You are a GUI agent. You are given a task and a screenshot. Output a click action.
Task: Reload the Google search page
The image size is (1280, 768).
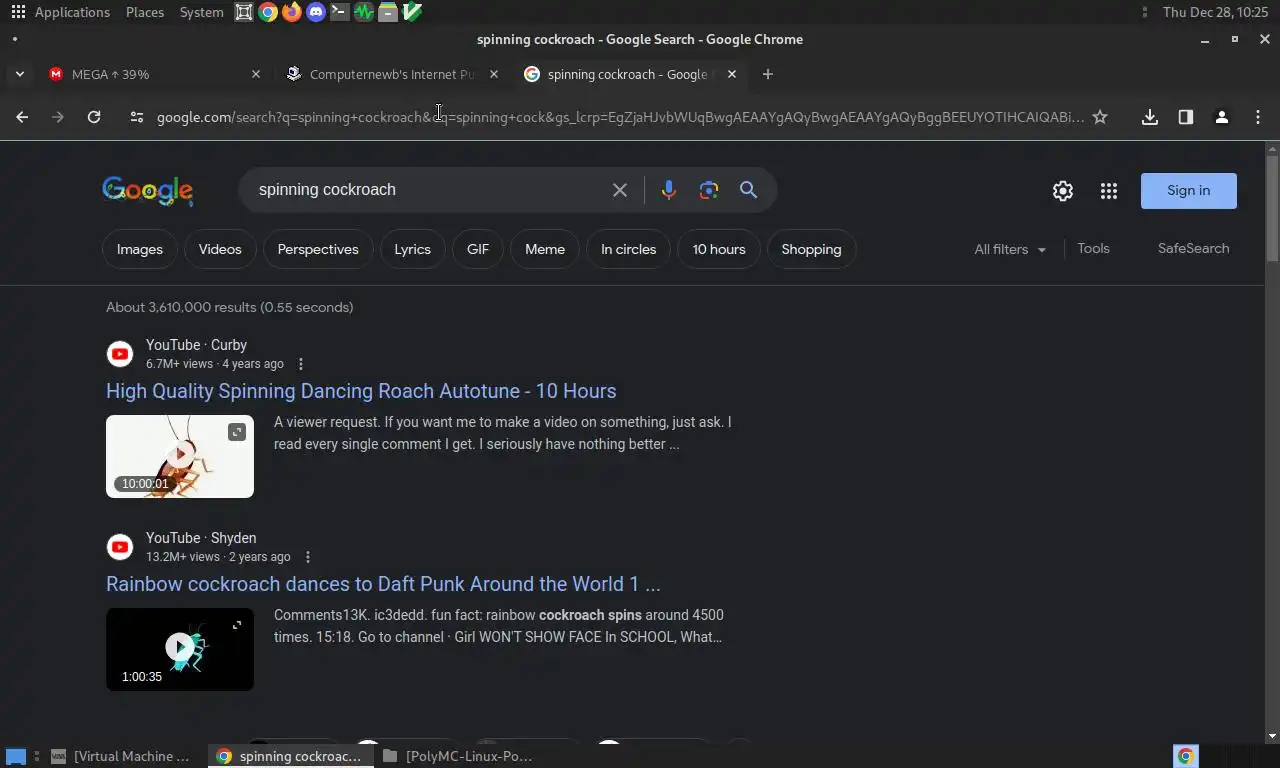[94, 117]
